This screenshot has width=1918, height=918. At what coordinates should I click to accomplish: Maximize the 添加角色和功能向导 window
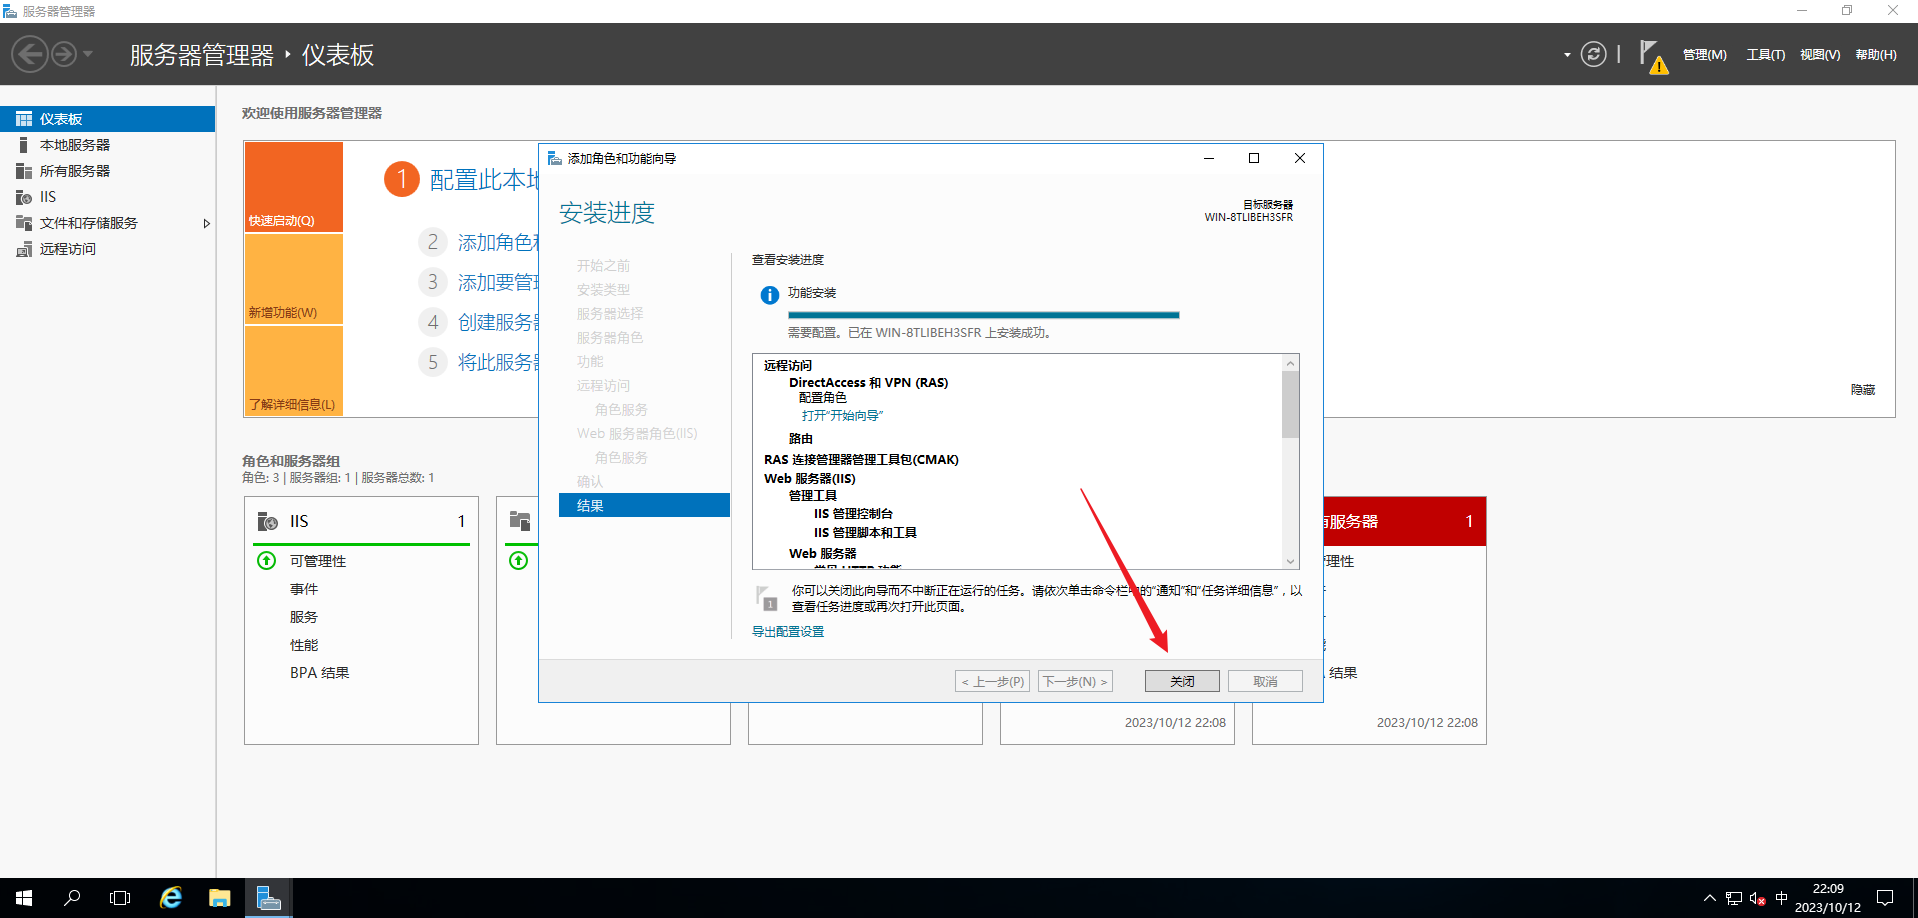pyautogui.click(x=1254, y=158)
